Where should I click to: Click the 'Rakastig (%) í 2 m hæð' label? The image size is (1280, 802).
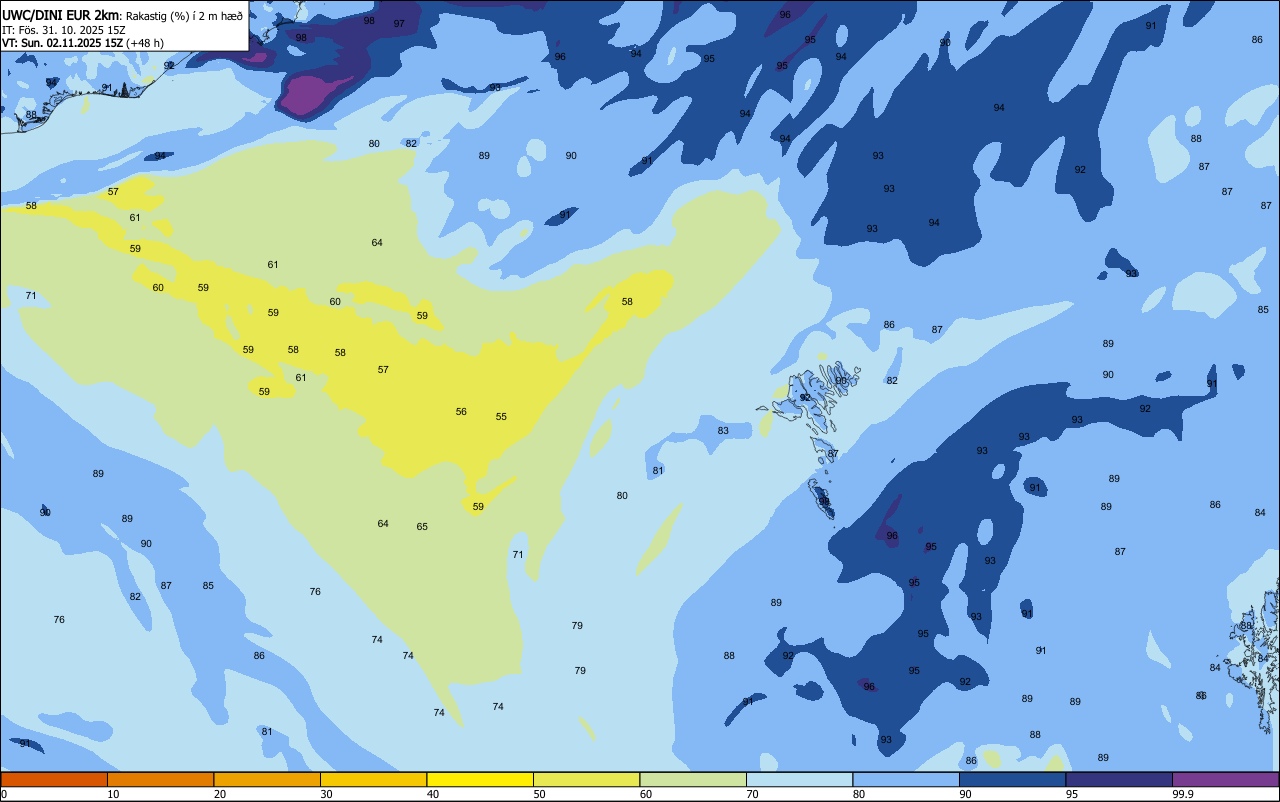click(x=184, y=16)
